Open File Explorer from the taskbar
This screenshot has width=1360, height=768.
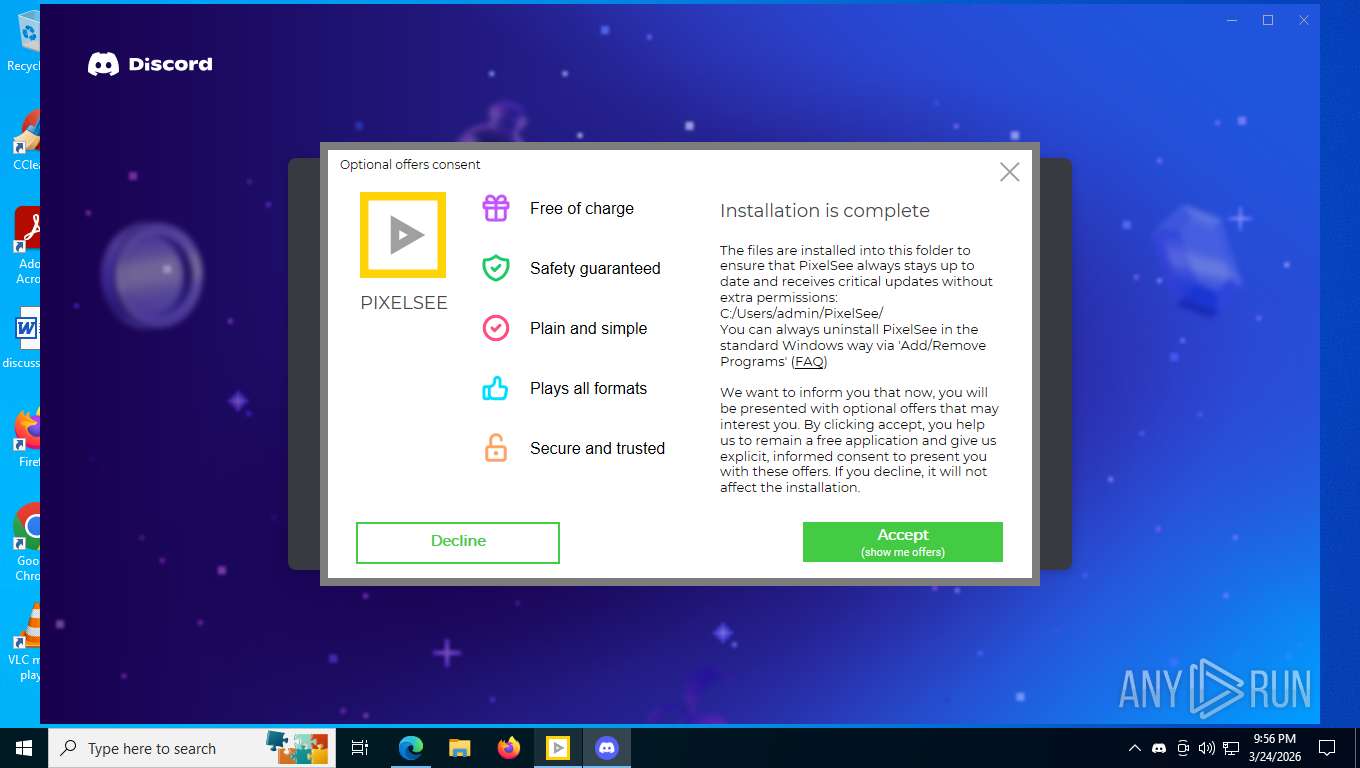coord(460,748)
